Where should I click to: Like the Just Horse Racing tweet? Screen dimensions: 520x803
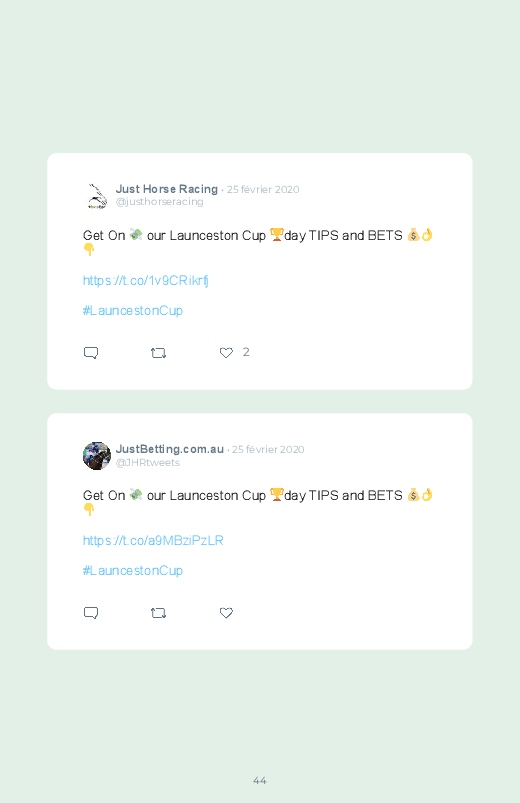226,353
